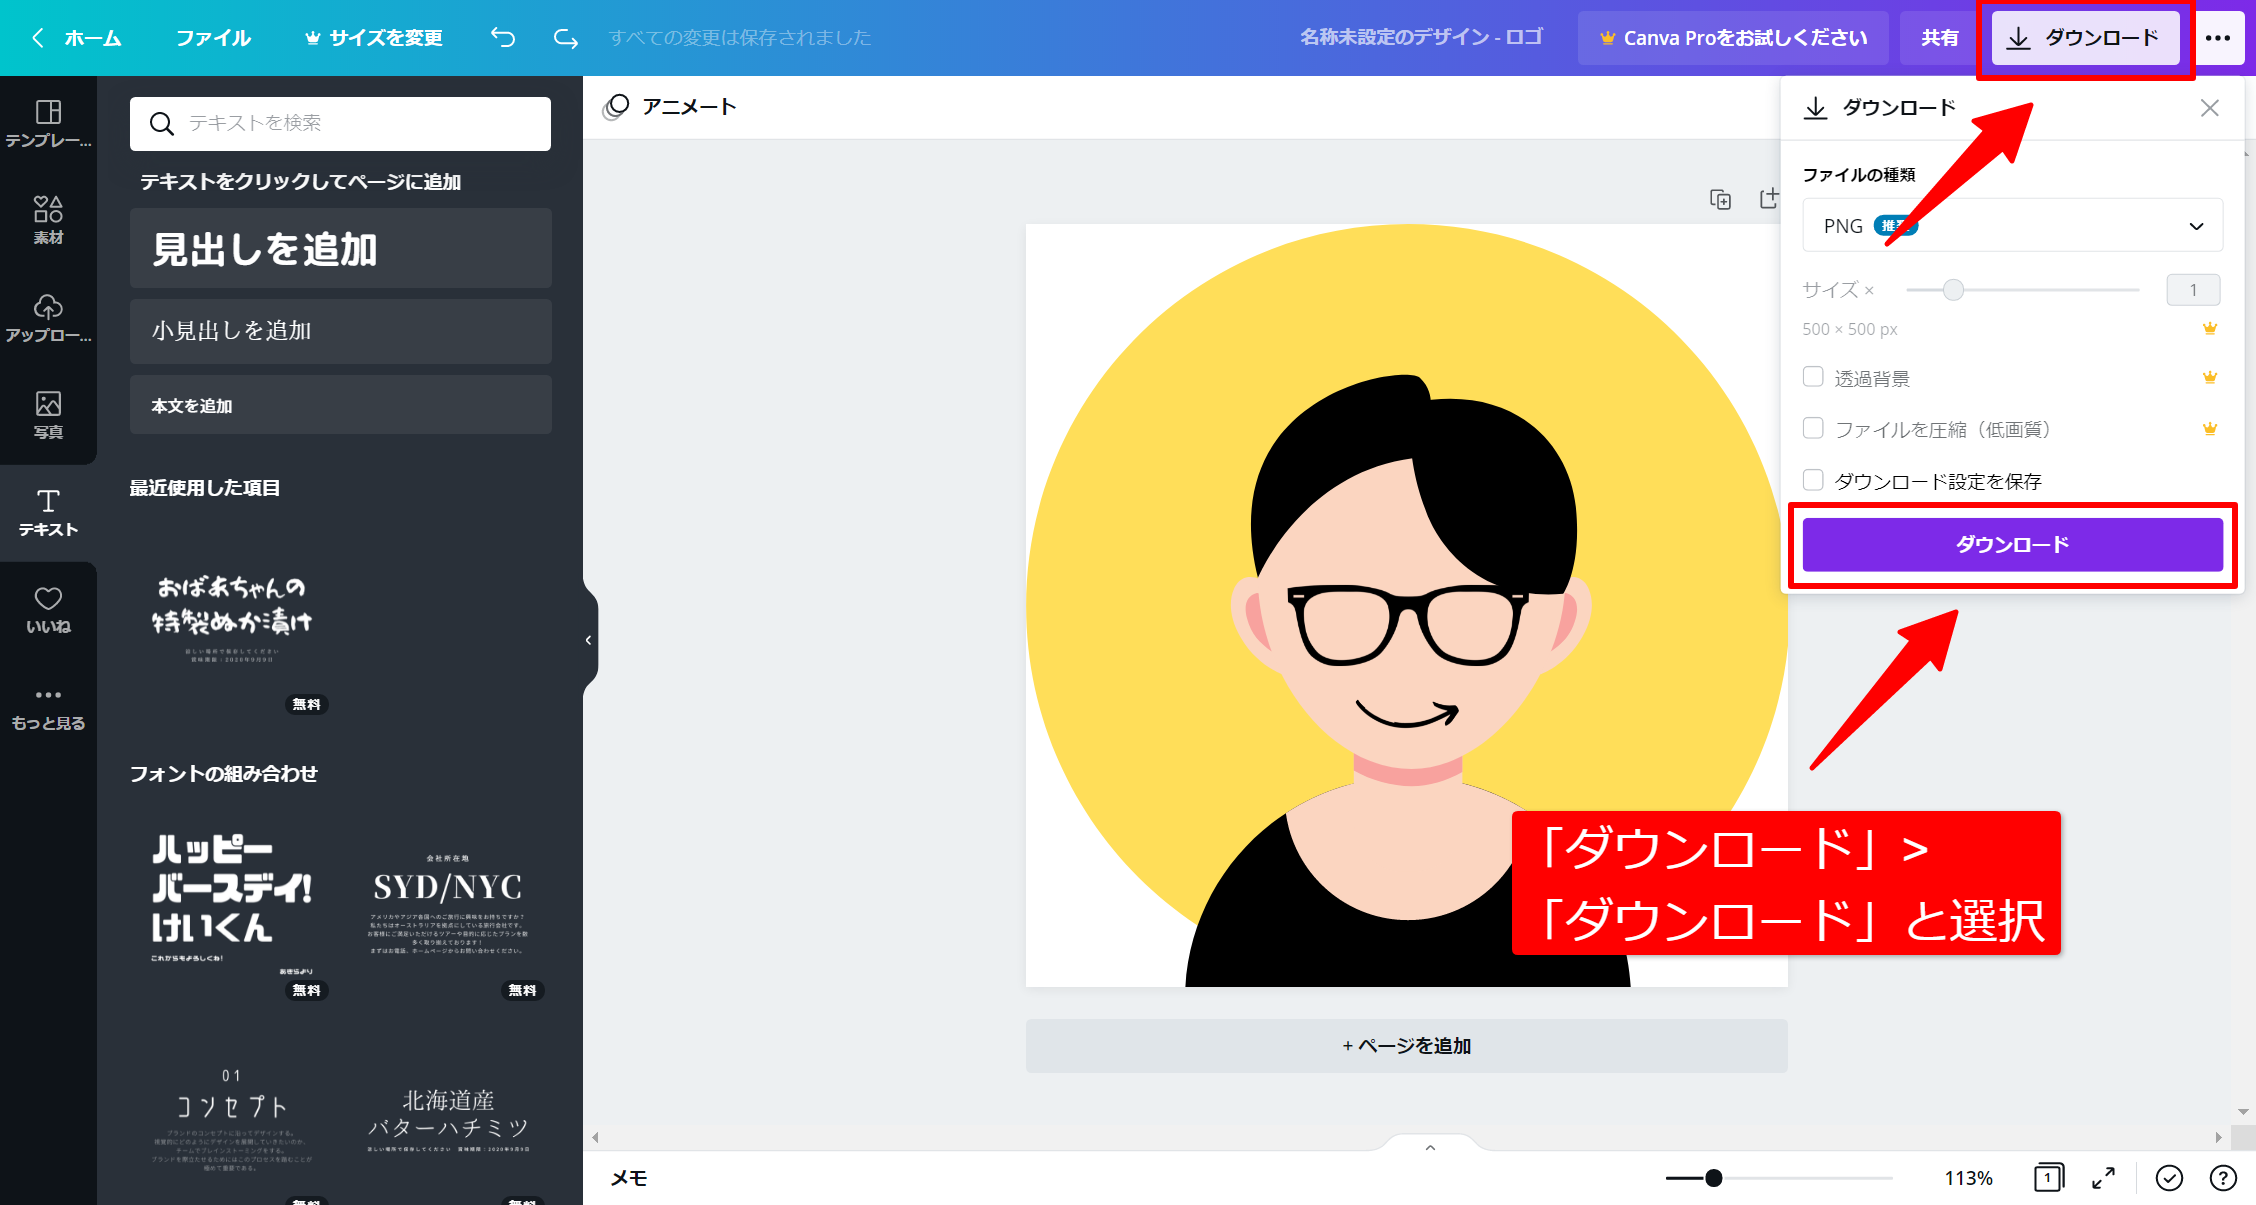Click + ページを追加 to add a page
Screen dimensions: 2256x1205
(x=1406, y=1046)
